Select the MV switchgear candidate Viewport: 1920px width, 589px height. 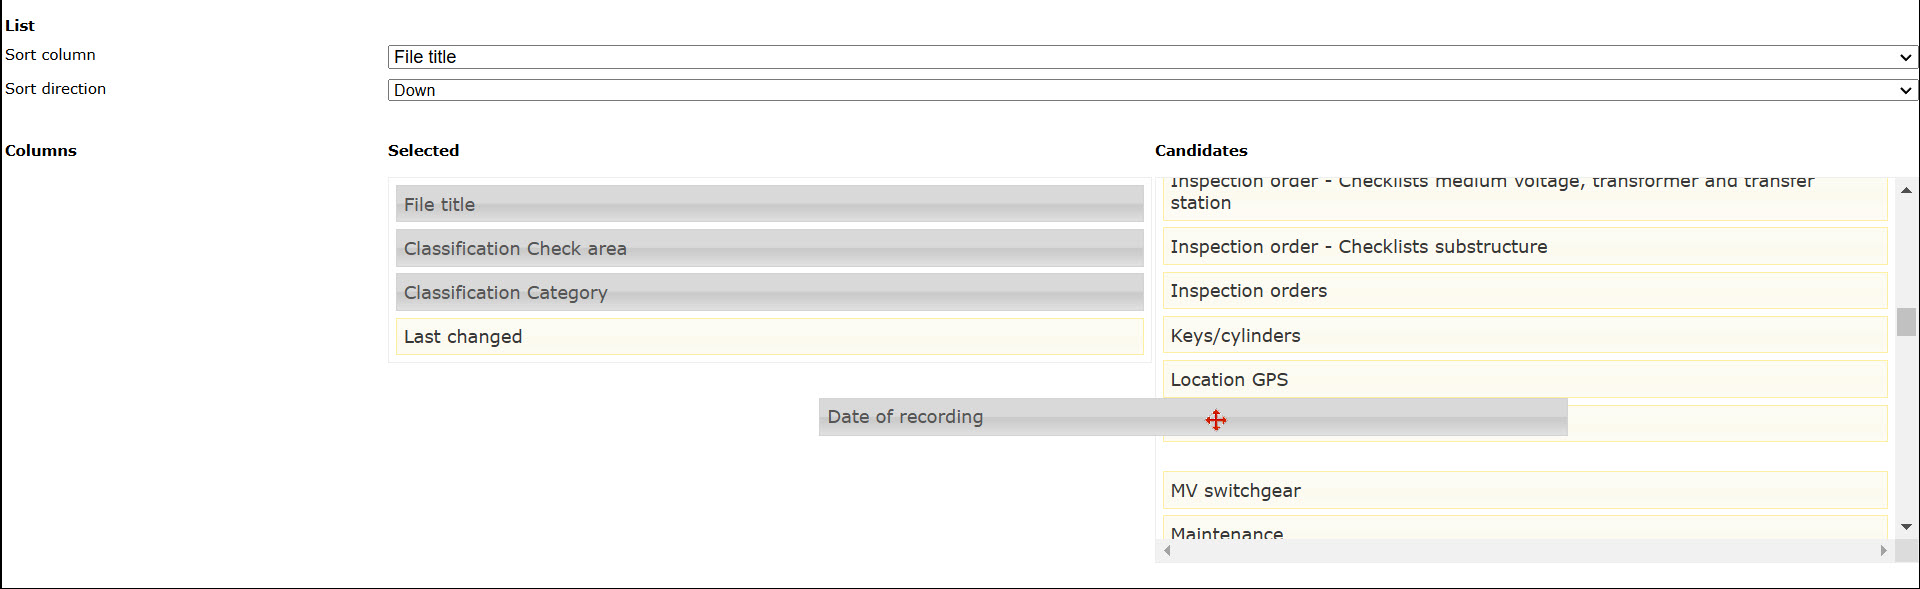tap(1525, 490)
